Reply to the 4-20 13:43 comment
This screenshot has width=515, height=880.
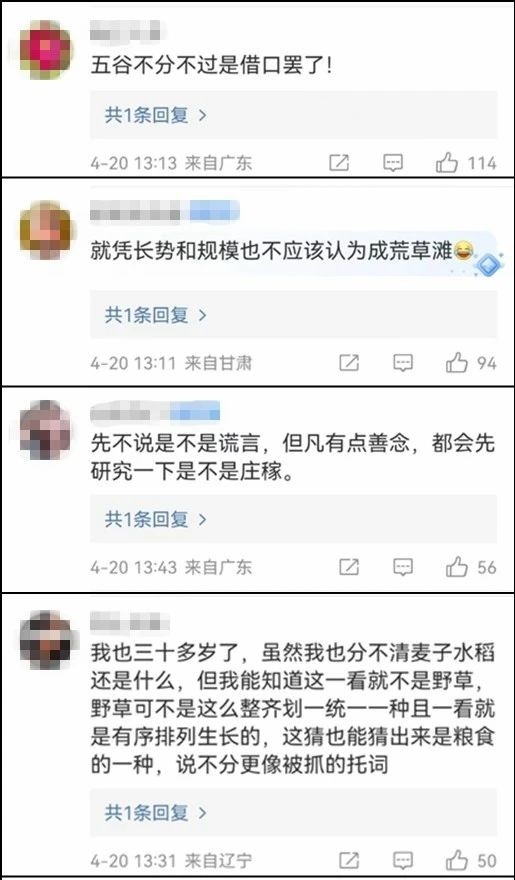click(403, 567)
